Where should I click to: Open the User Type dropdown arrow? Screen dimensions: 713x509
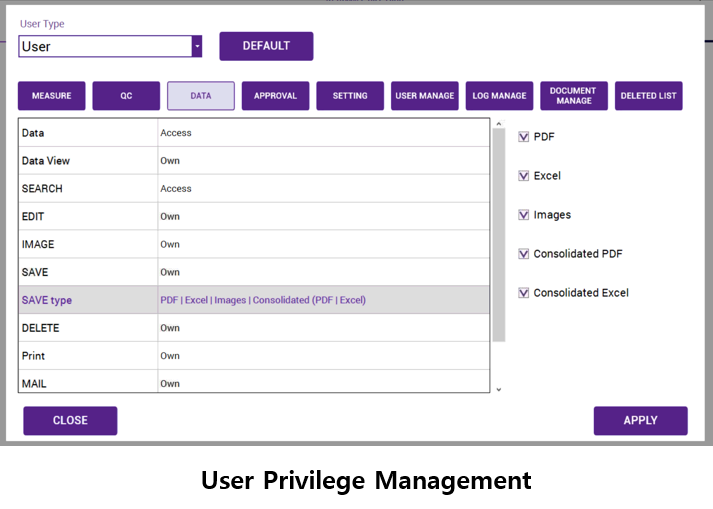coord(197,47)
